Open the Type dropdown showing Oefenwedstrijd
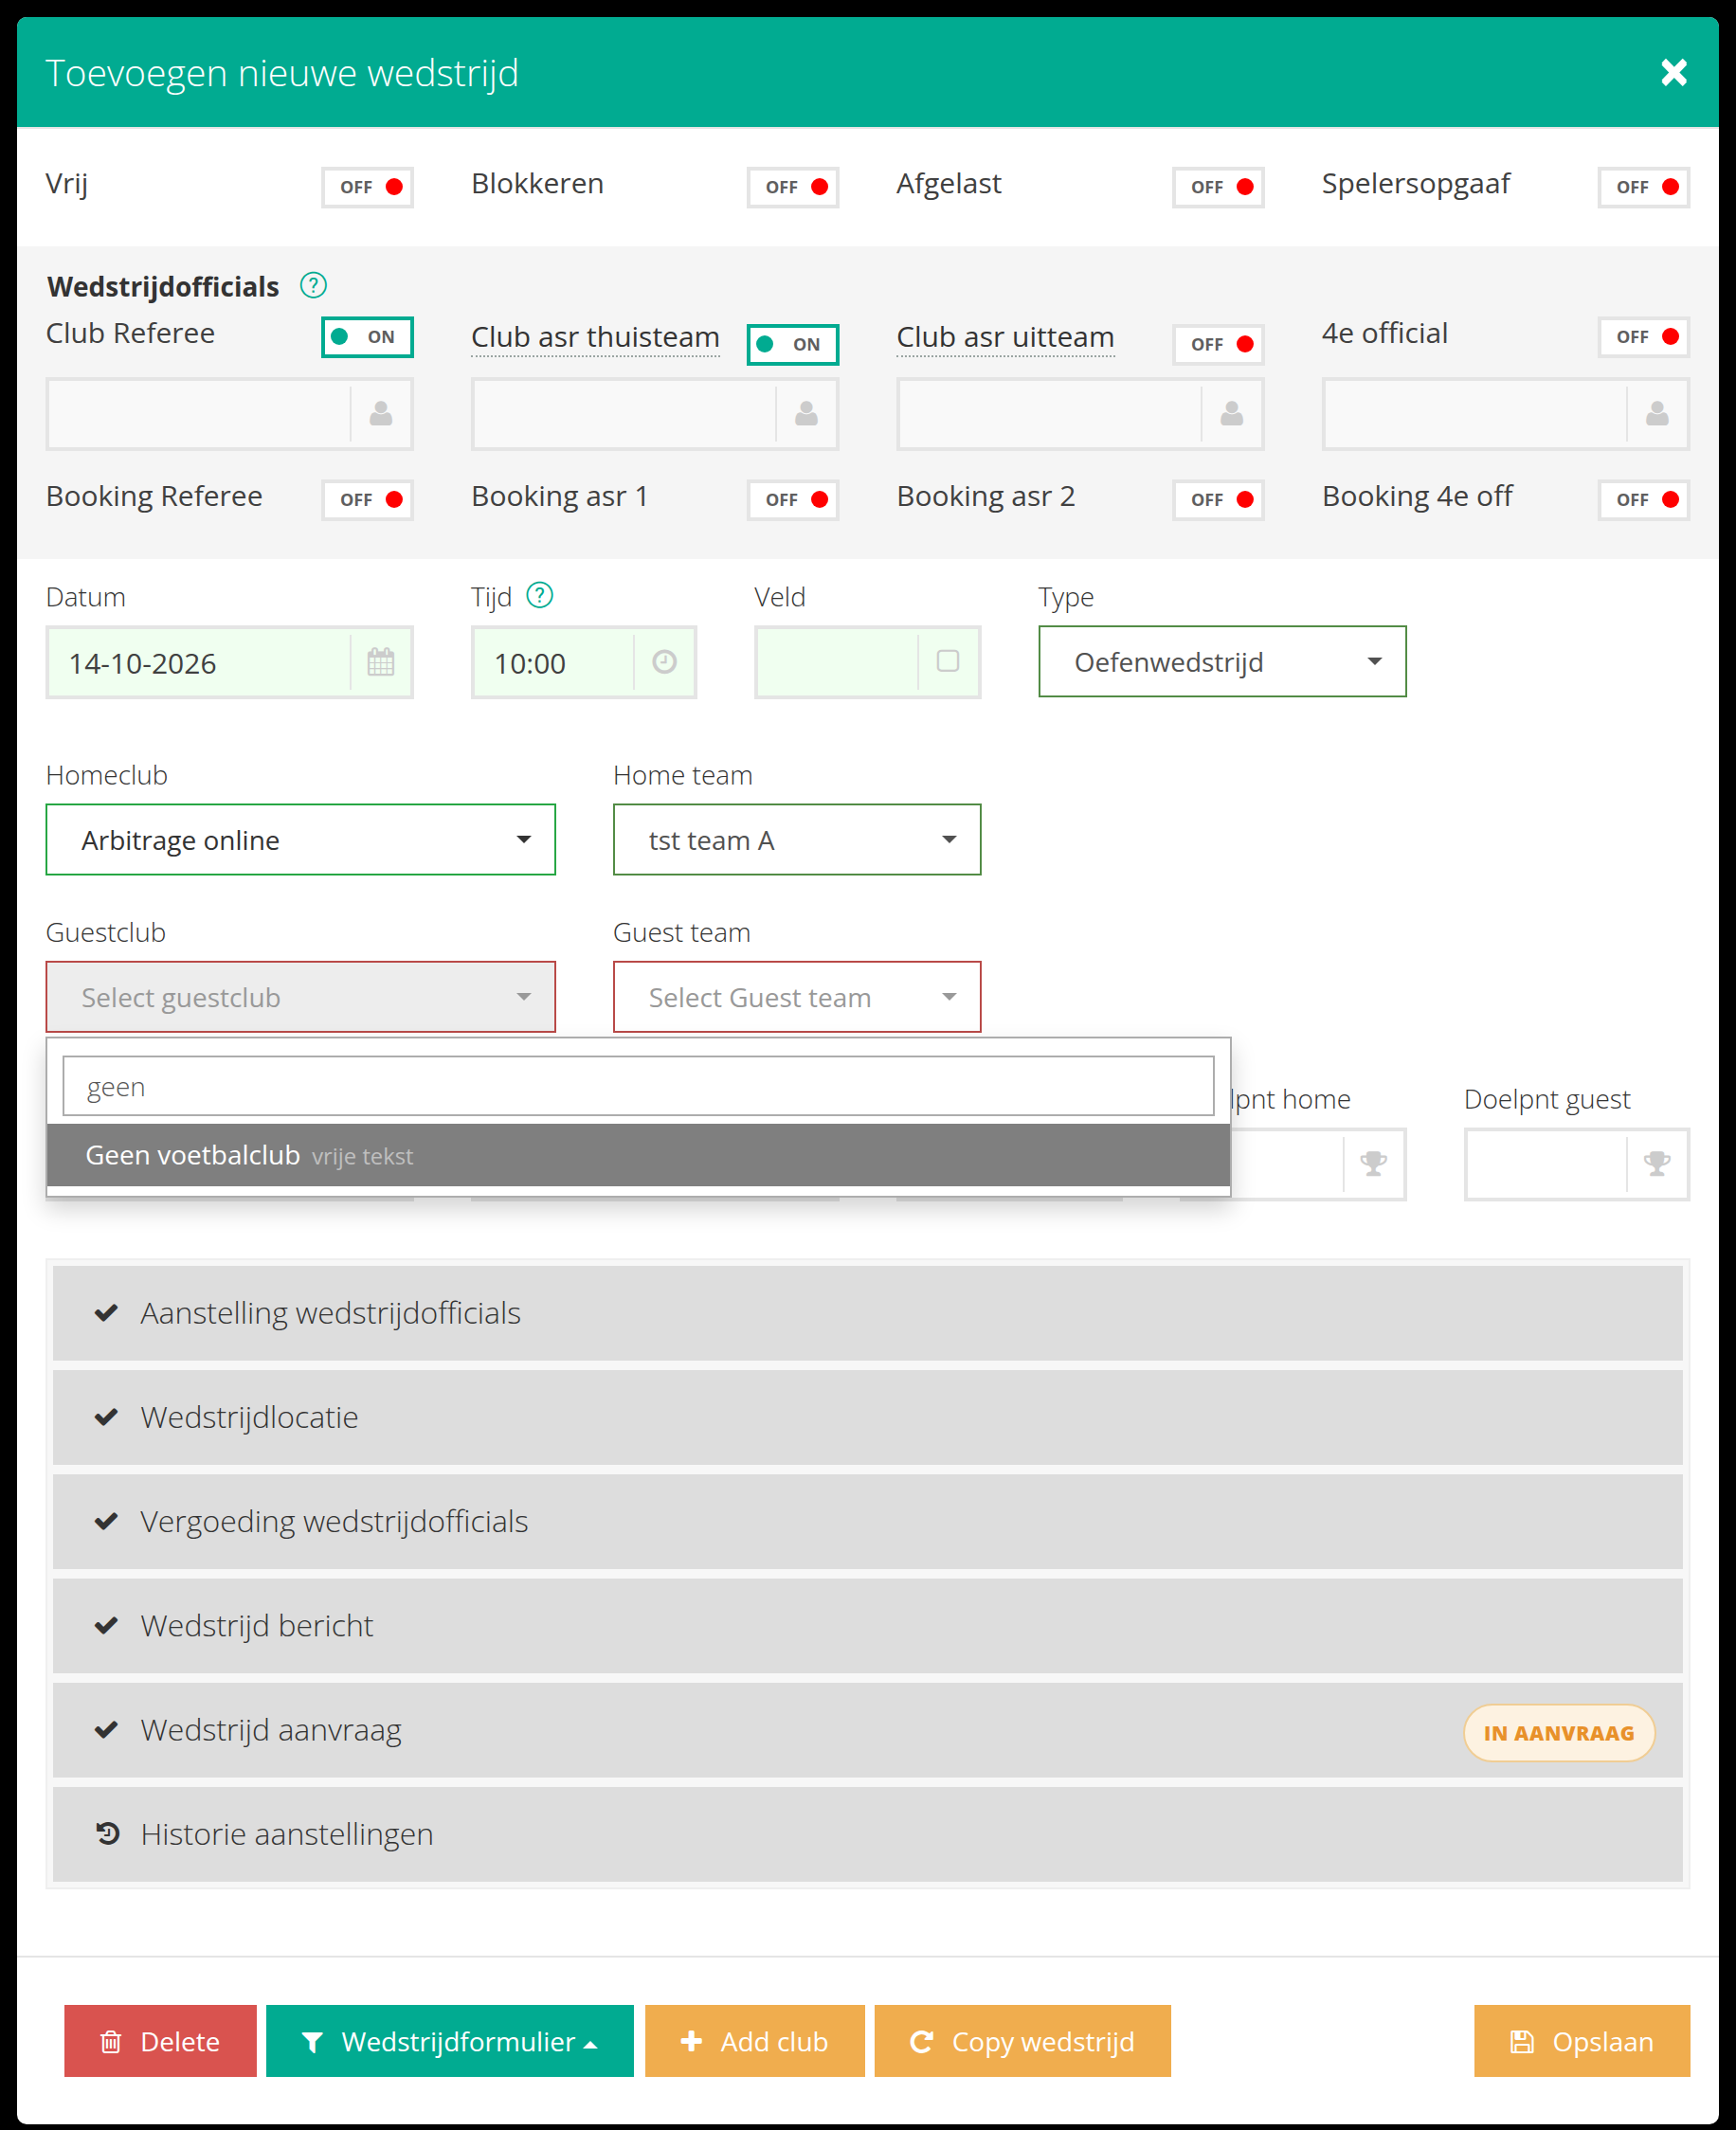This screenshot has width=1736, height=2130. tap(1222, 662)
